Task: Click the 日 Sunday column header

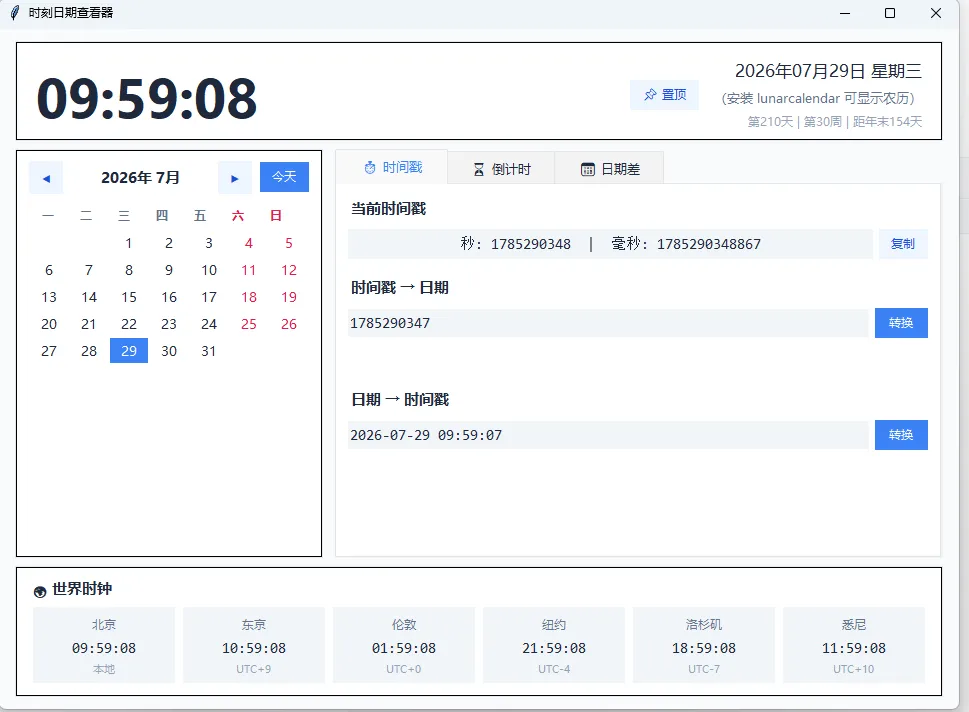Action: click(276, 216)
